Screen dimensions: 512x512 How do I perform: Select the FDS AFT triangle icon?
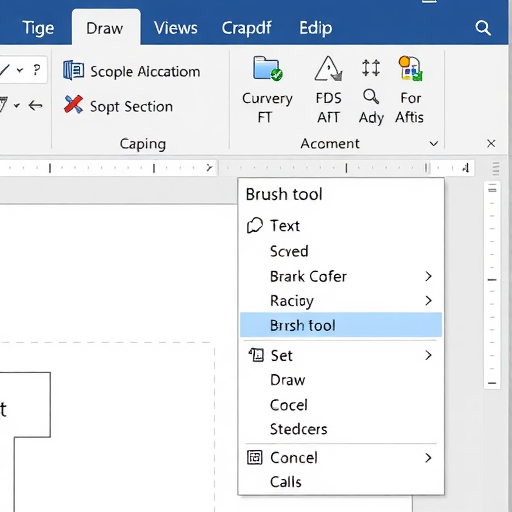(x=328, y=69)
